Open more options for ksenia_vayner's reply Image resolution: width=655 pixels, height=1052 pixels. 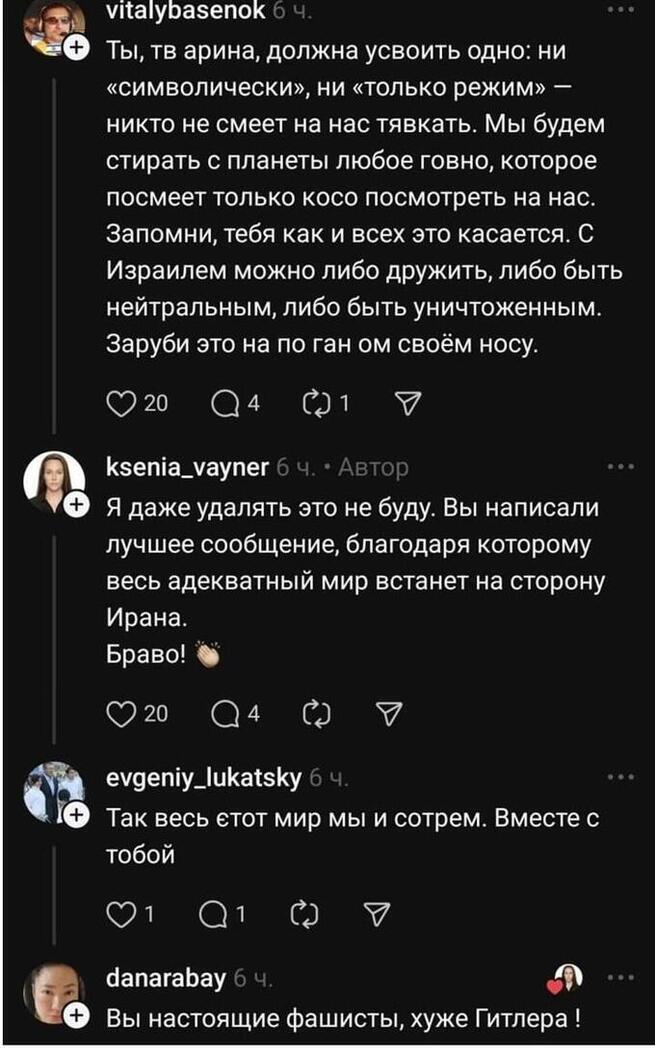(x=620, y=466)
